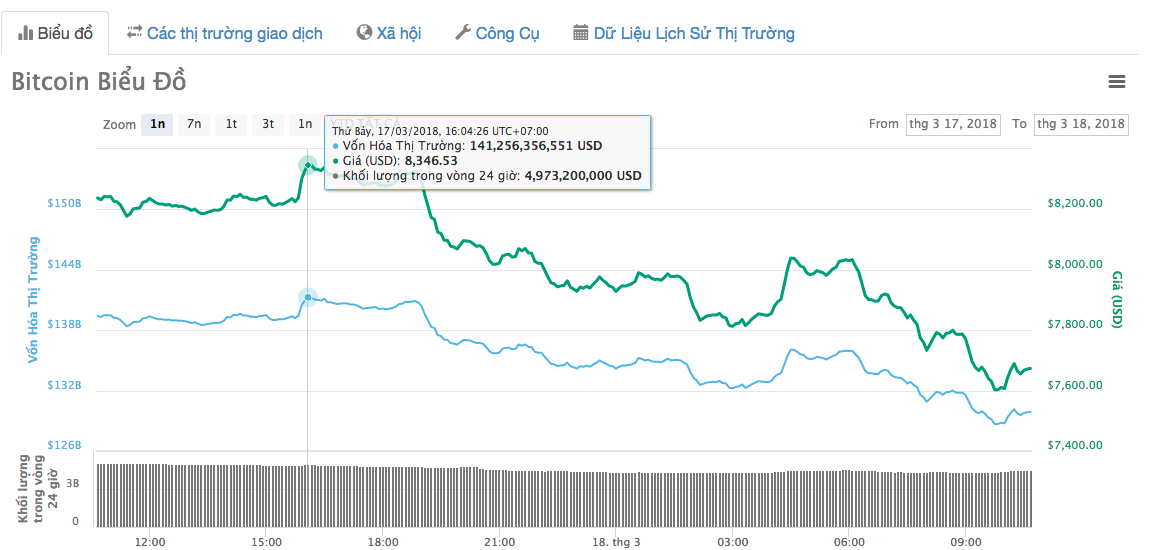1154x550 pixels.
Task: Click the $144B market cap axis label
Action: [x=64, y=264]
